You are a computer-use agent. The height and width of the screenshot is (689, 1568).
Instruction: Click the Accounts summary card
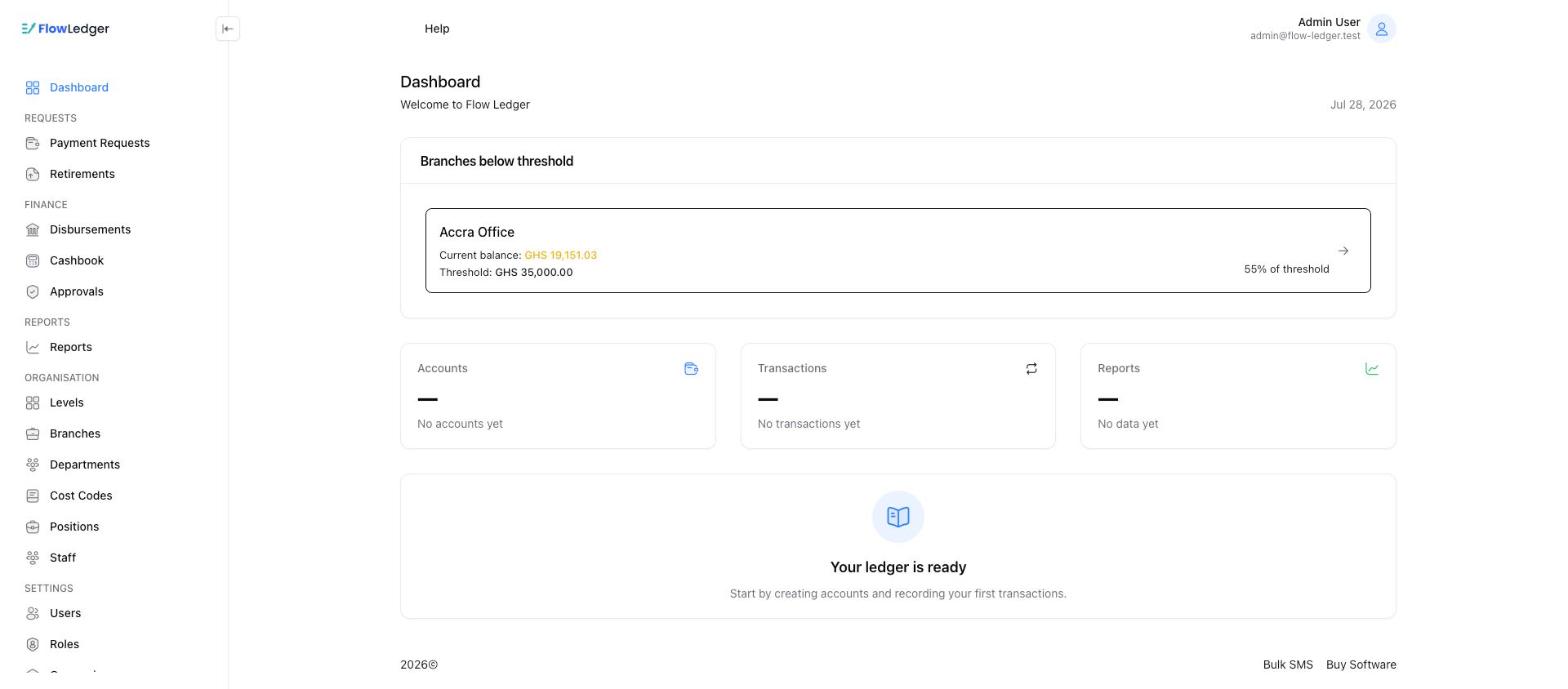click(558, 396)
